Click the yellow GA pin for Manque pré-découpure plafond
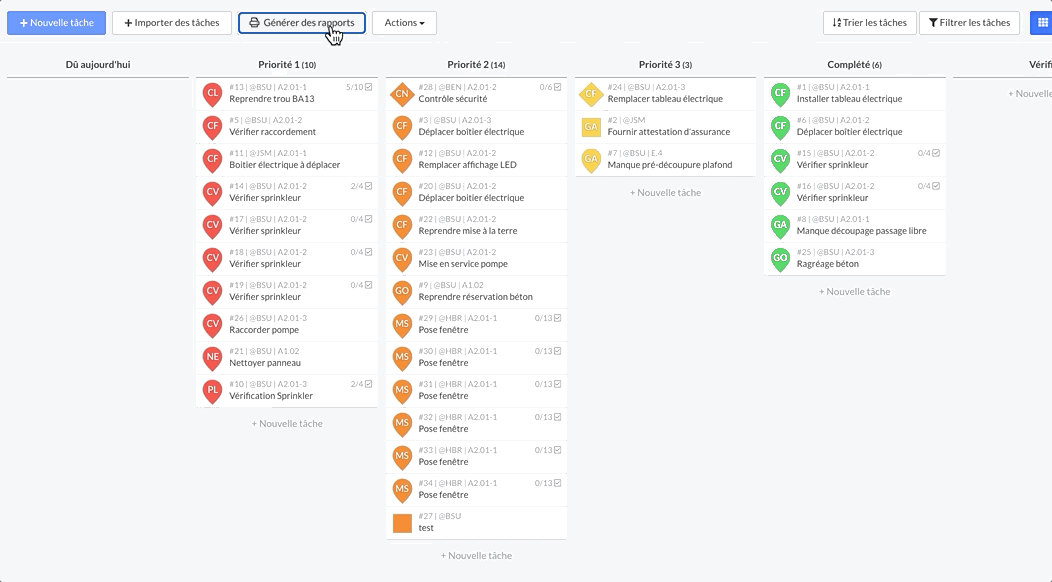Image resolution: width=1052 pixels, height=582 pixels. pyautogui.click(x=591, y=160)
